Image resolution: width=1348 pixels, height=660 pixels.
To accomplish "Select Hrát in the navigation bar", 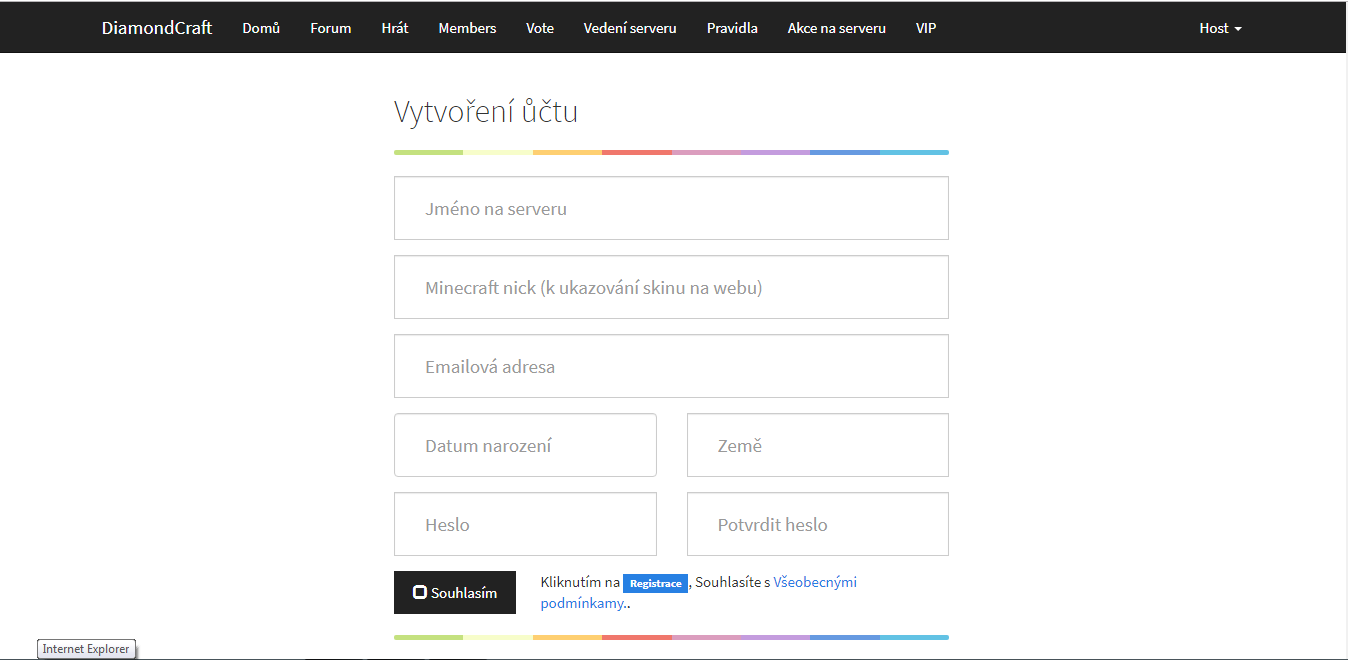I will 395,28.
